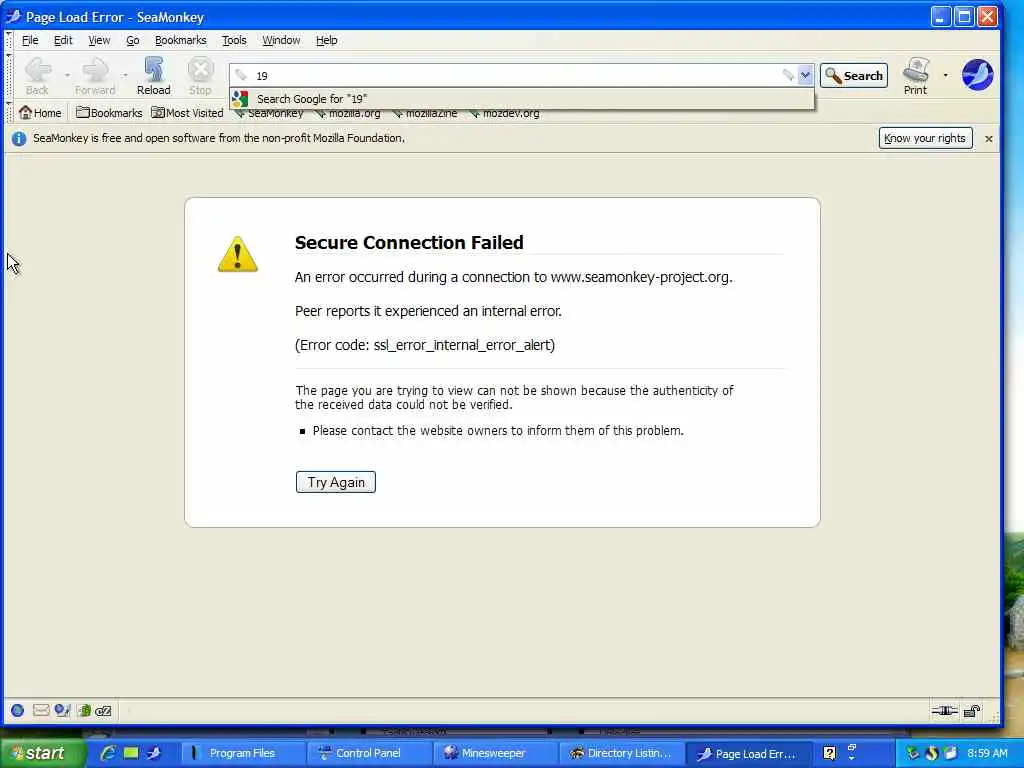Open the Tools menu
Screen dimensions: 1024x768
click(x=234, y=40)
